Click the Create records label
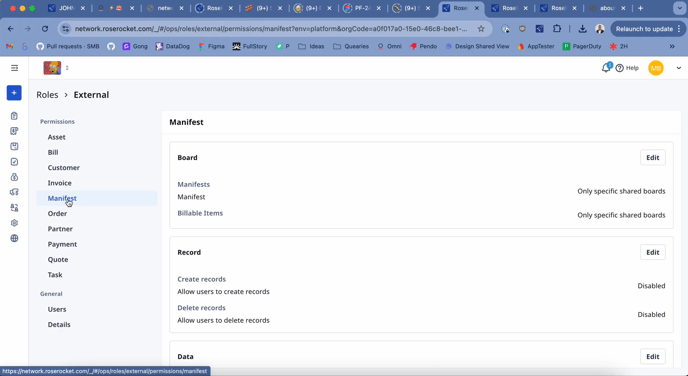This screenshot has height=376, width=688. 201,279
